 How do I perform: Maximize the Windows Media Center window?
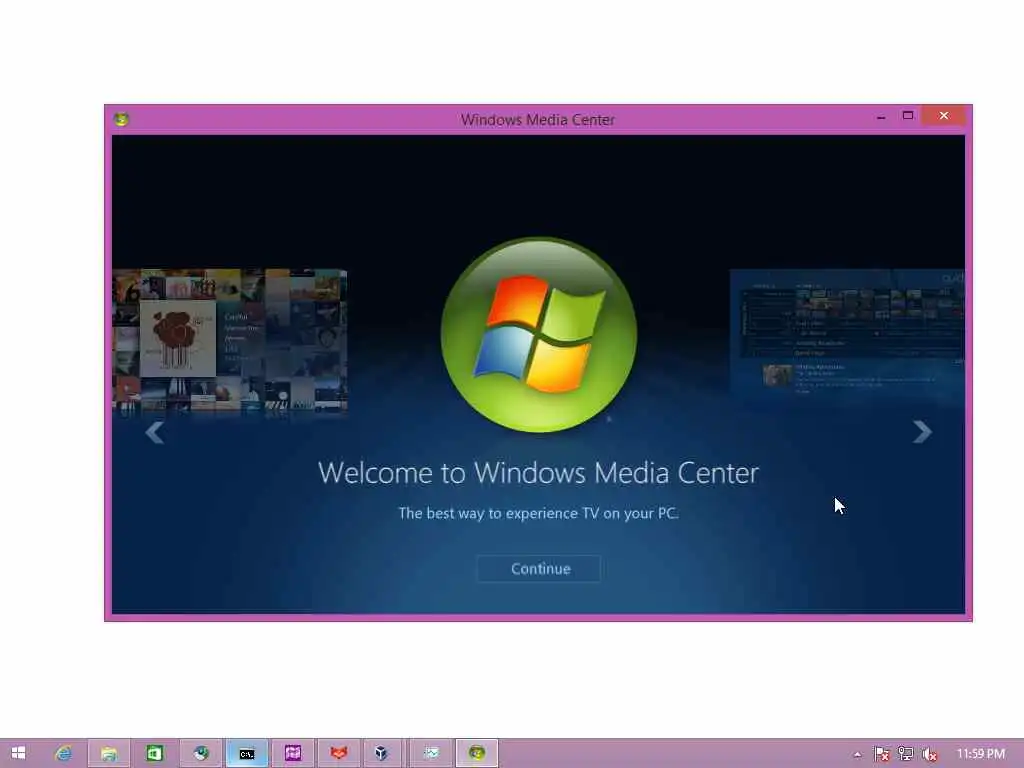click(908, 116)
